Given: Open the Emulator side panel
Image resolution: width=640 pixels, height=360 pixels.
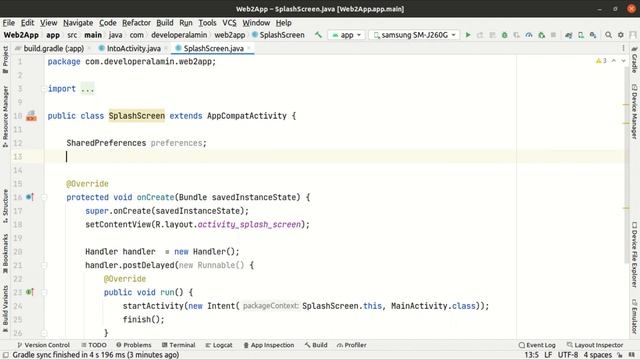Looking at the screenshot, I should coord(634,316).
